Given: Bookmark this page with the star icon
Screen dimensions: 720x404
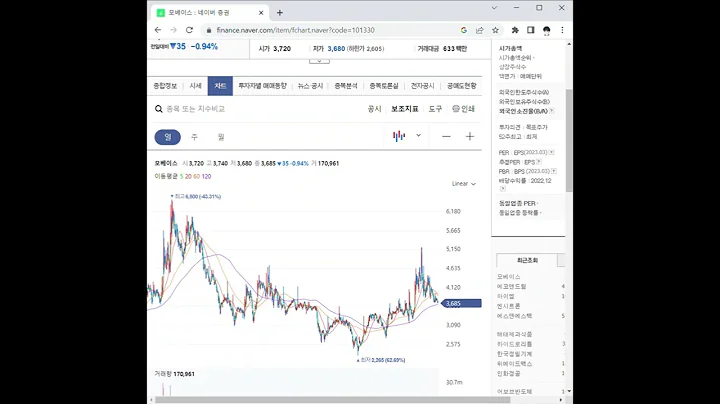Looking at the screenshot, I should (x=495, y=30).
